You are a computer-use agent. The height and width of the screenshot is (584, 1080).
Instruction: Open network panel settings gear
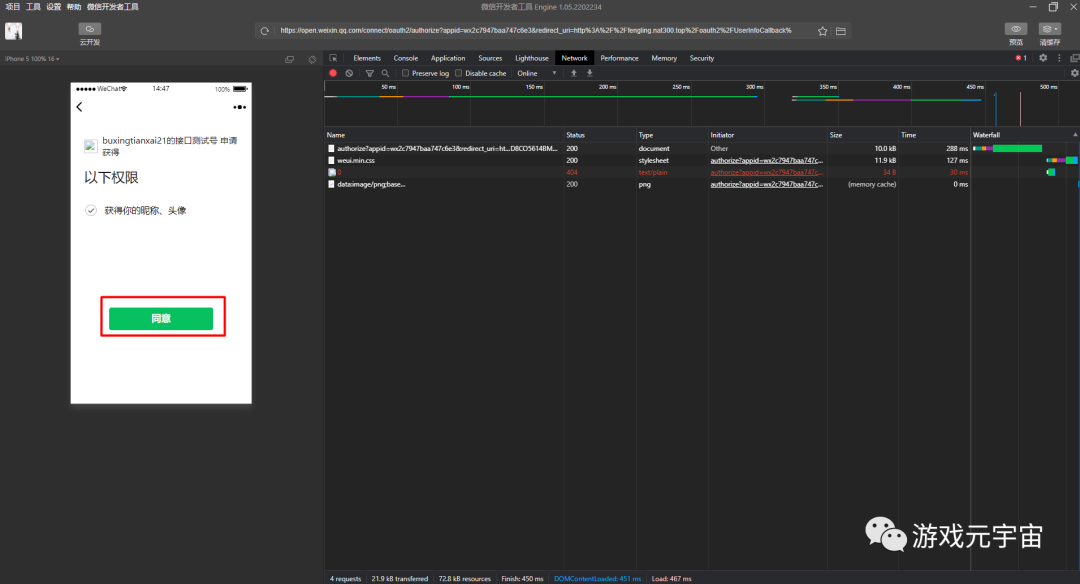[x=1074, y=73]
